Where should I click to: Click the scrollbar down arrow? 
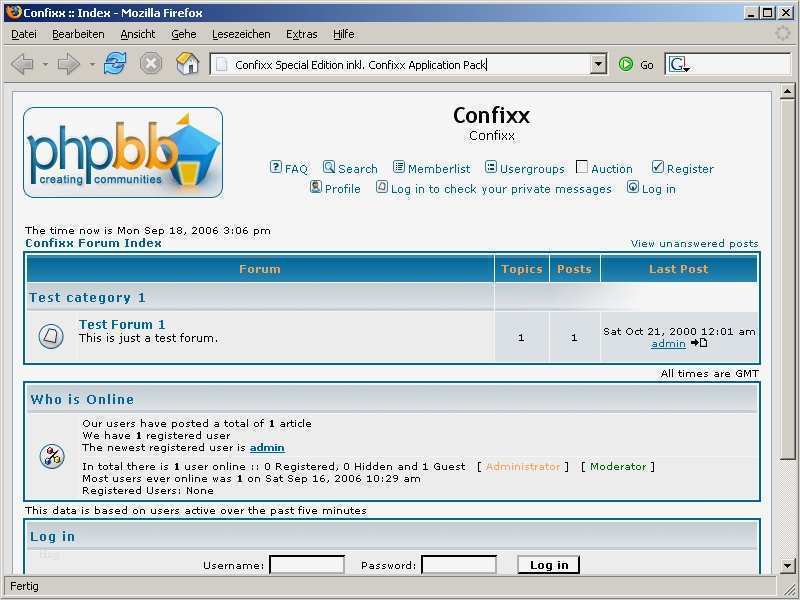tap(787, 565)
